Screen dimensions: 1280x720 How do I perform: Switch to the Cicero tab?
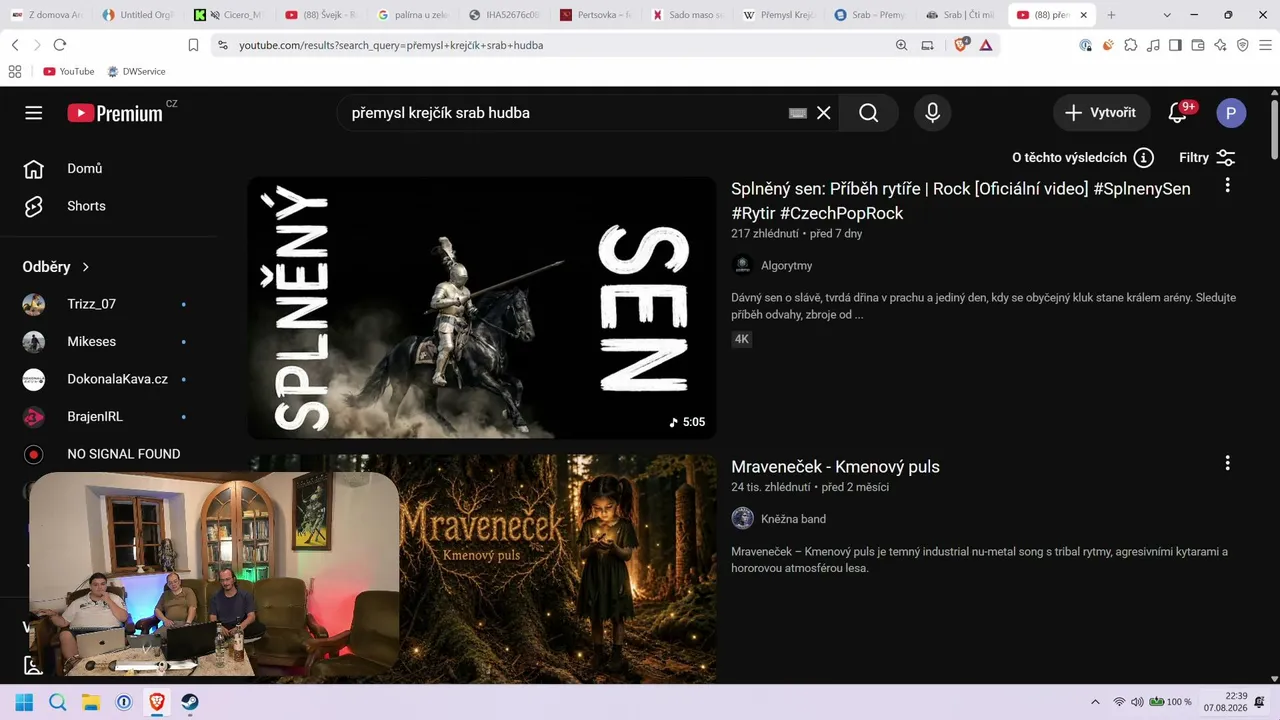click(x=230, y=15)
